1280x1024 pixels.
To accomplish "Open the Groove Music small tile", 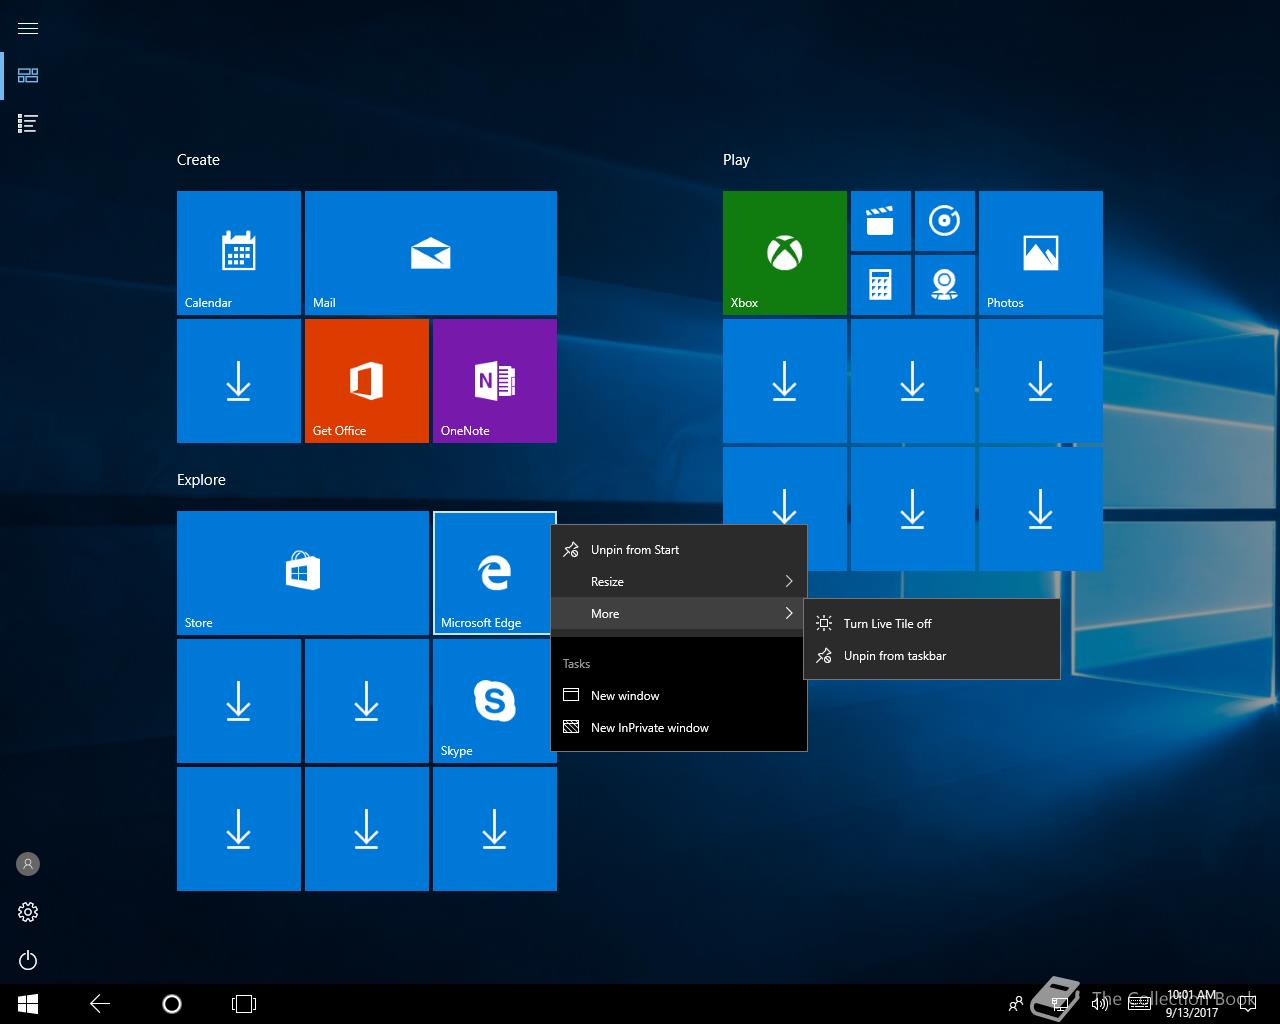I will [945, 221].
